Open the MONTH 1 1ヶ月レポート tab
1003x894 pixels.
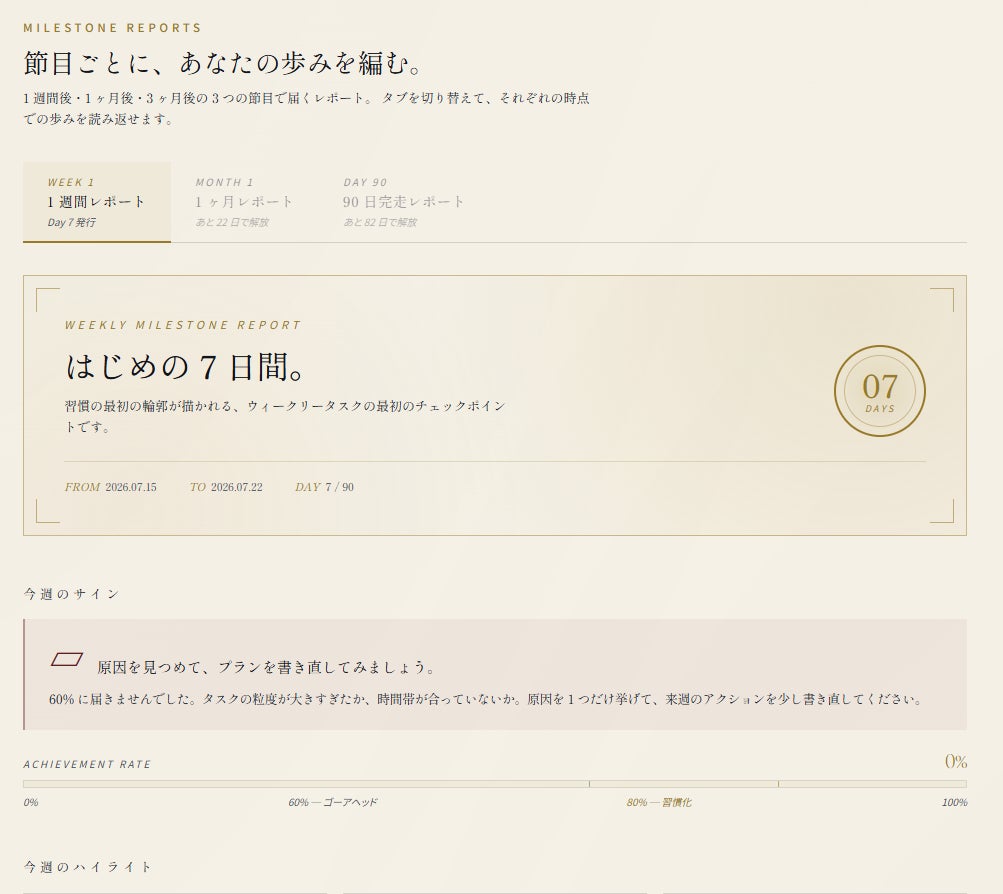tap(244, 202)
